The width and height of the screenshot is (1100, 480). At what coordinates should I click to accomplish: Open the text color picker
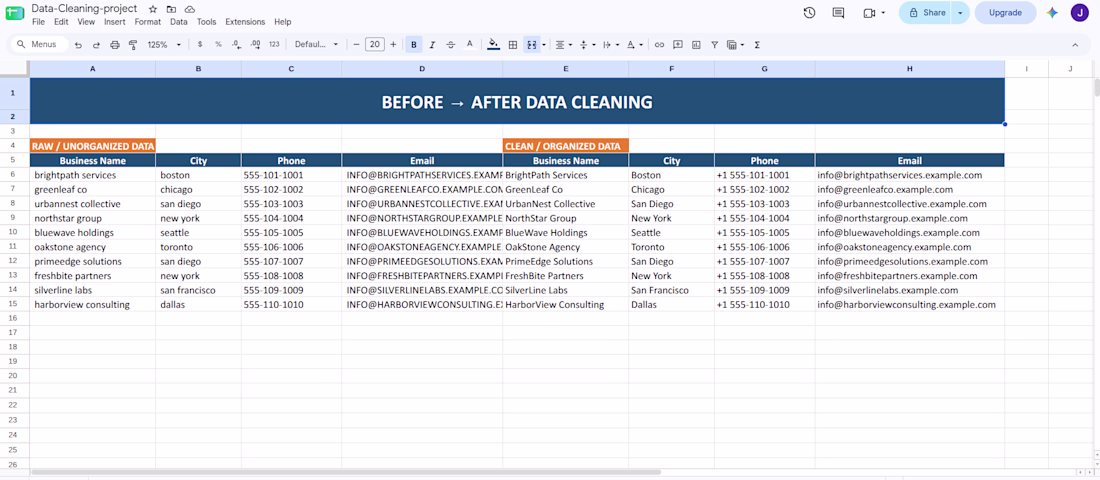pos(469,44)
